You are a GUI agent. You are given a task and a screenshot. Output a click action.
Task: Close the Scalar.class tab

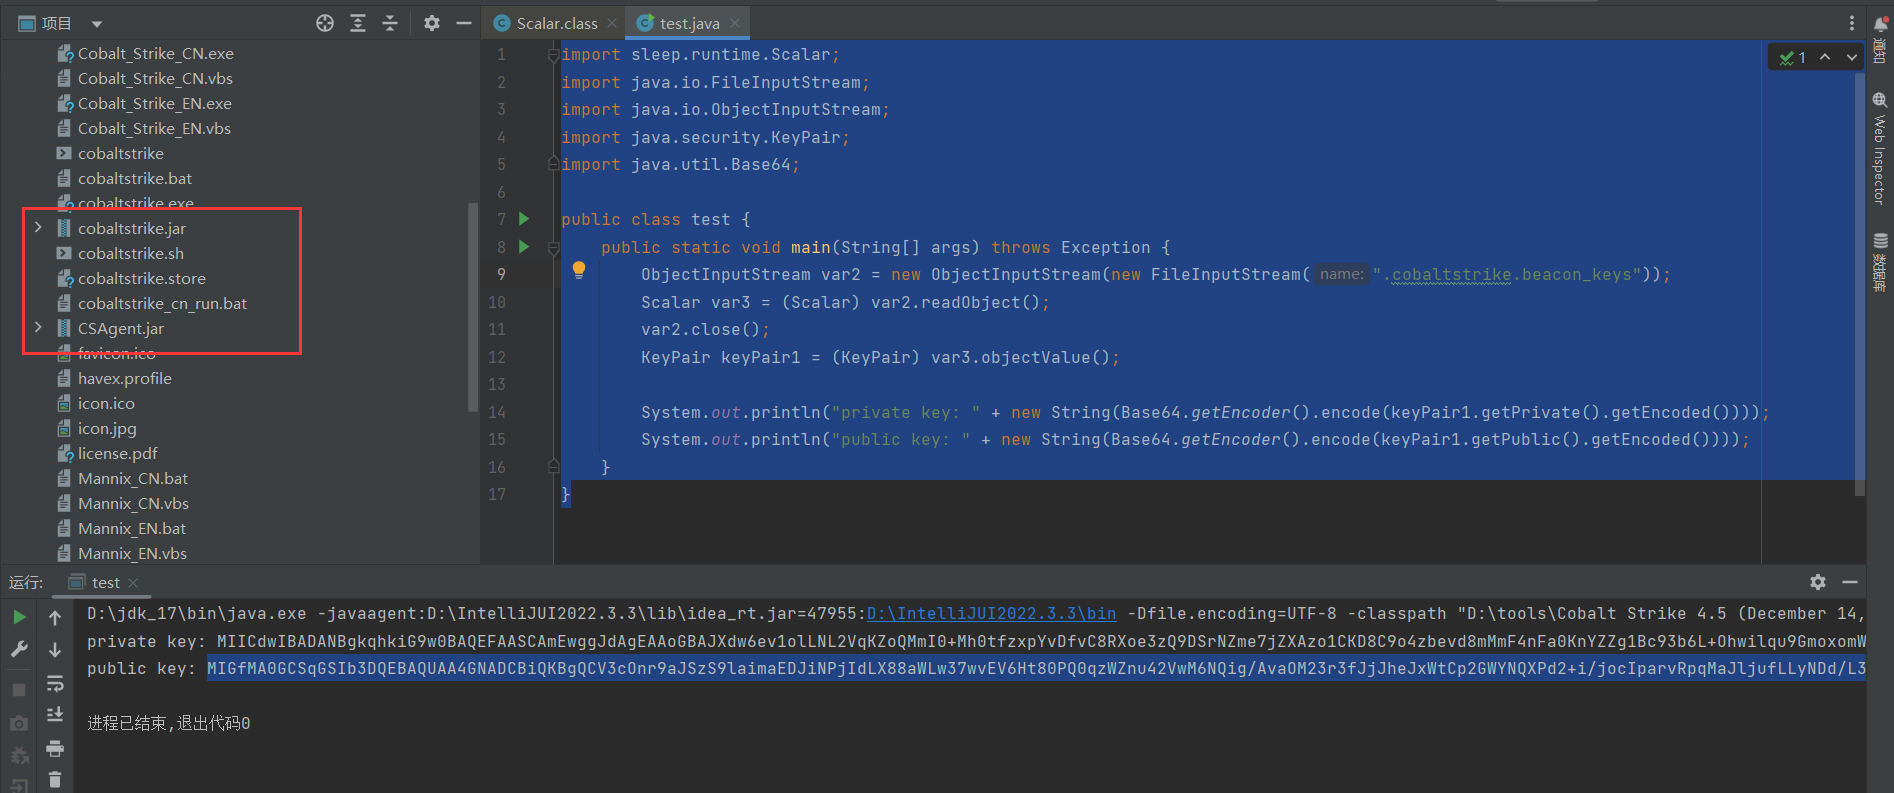612,23
